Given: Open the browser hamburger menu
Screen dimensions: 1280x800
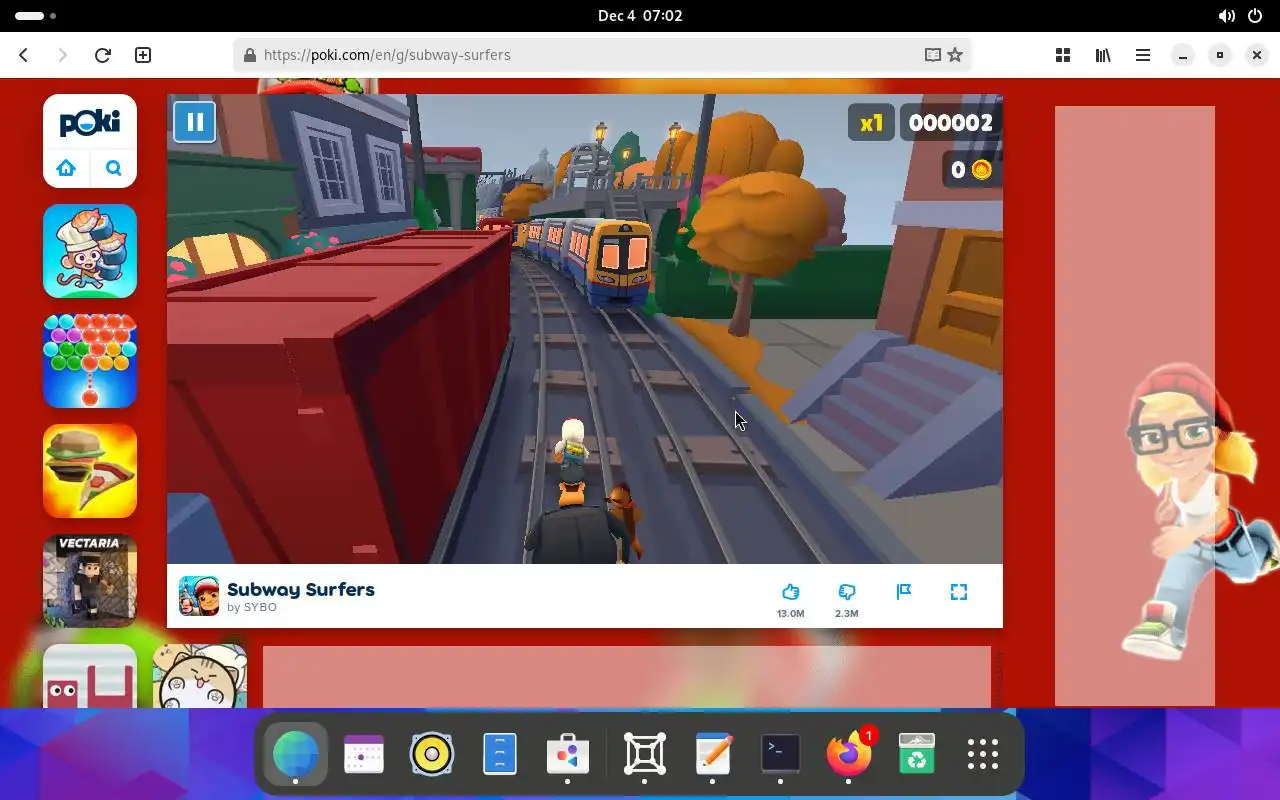Looking at the screenshot, I should pyautogui.click(x=1143, y=55).
